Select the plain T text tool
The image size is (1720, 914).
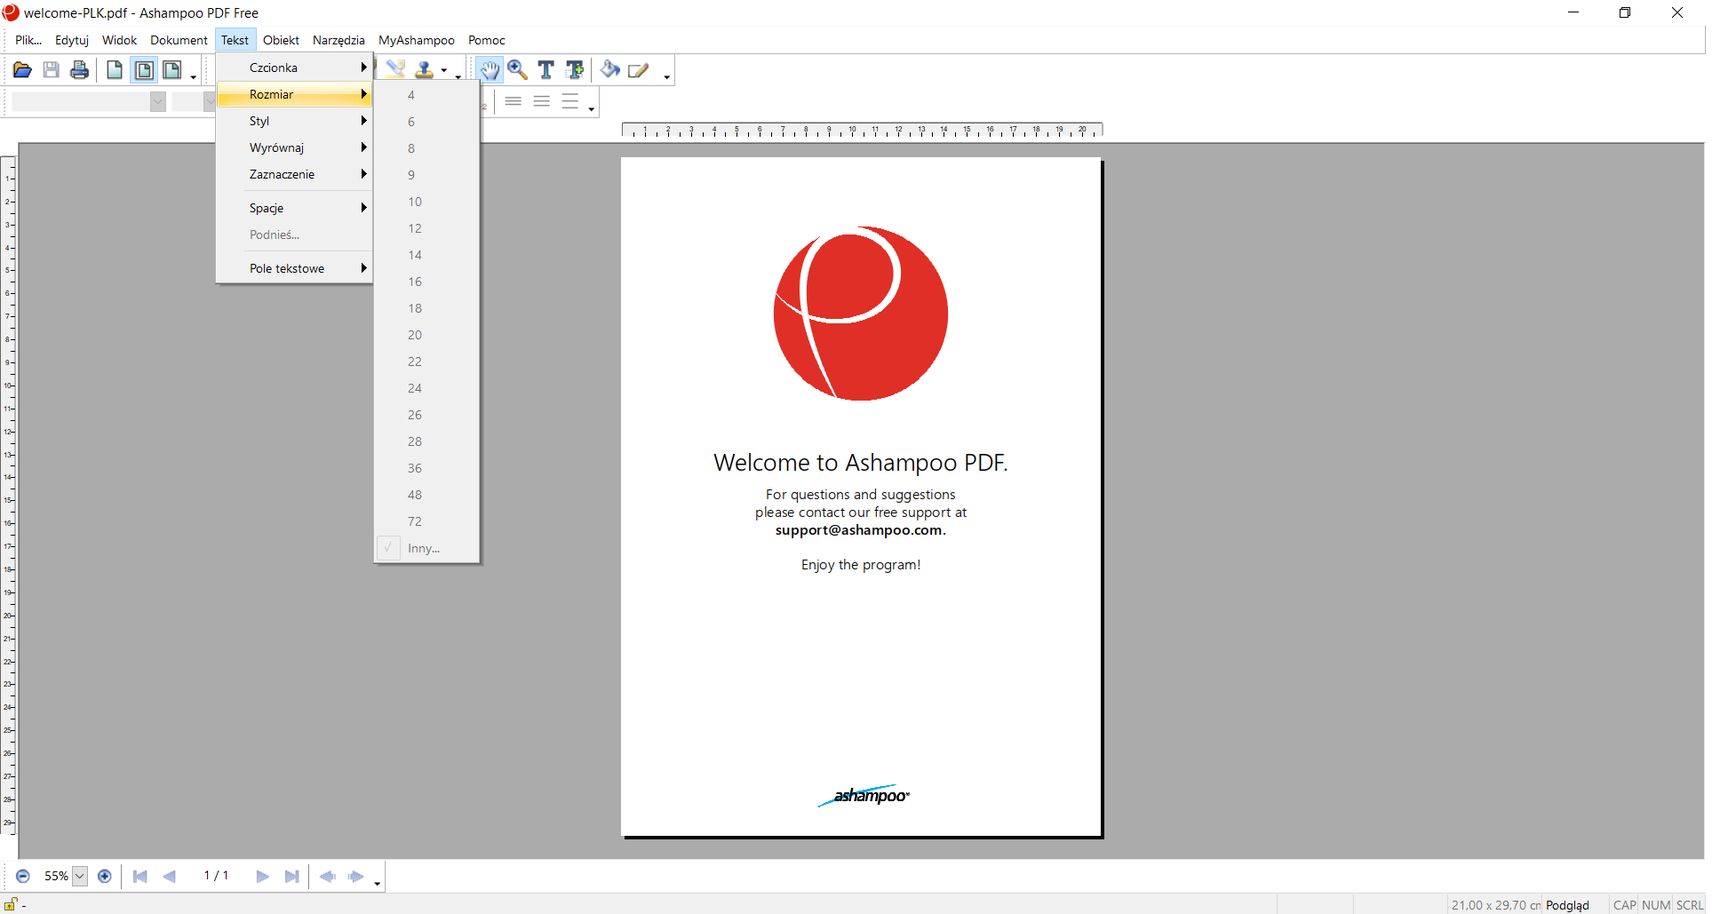(546, 69)
